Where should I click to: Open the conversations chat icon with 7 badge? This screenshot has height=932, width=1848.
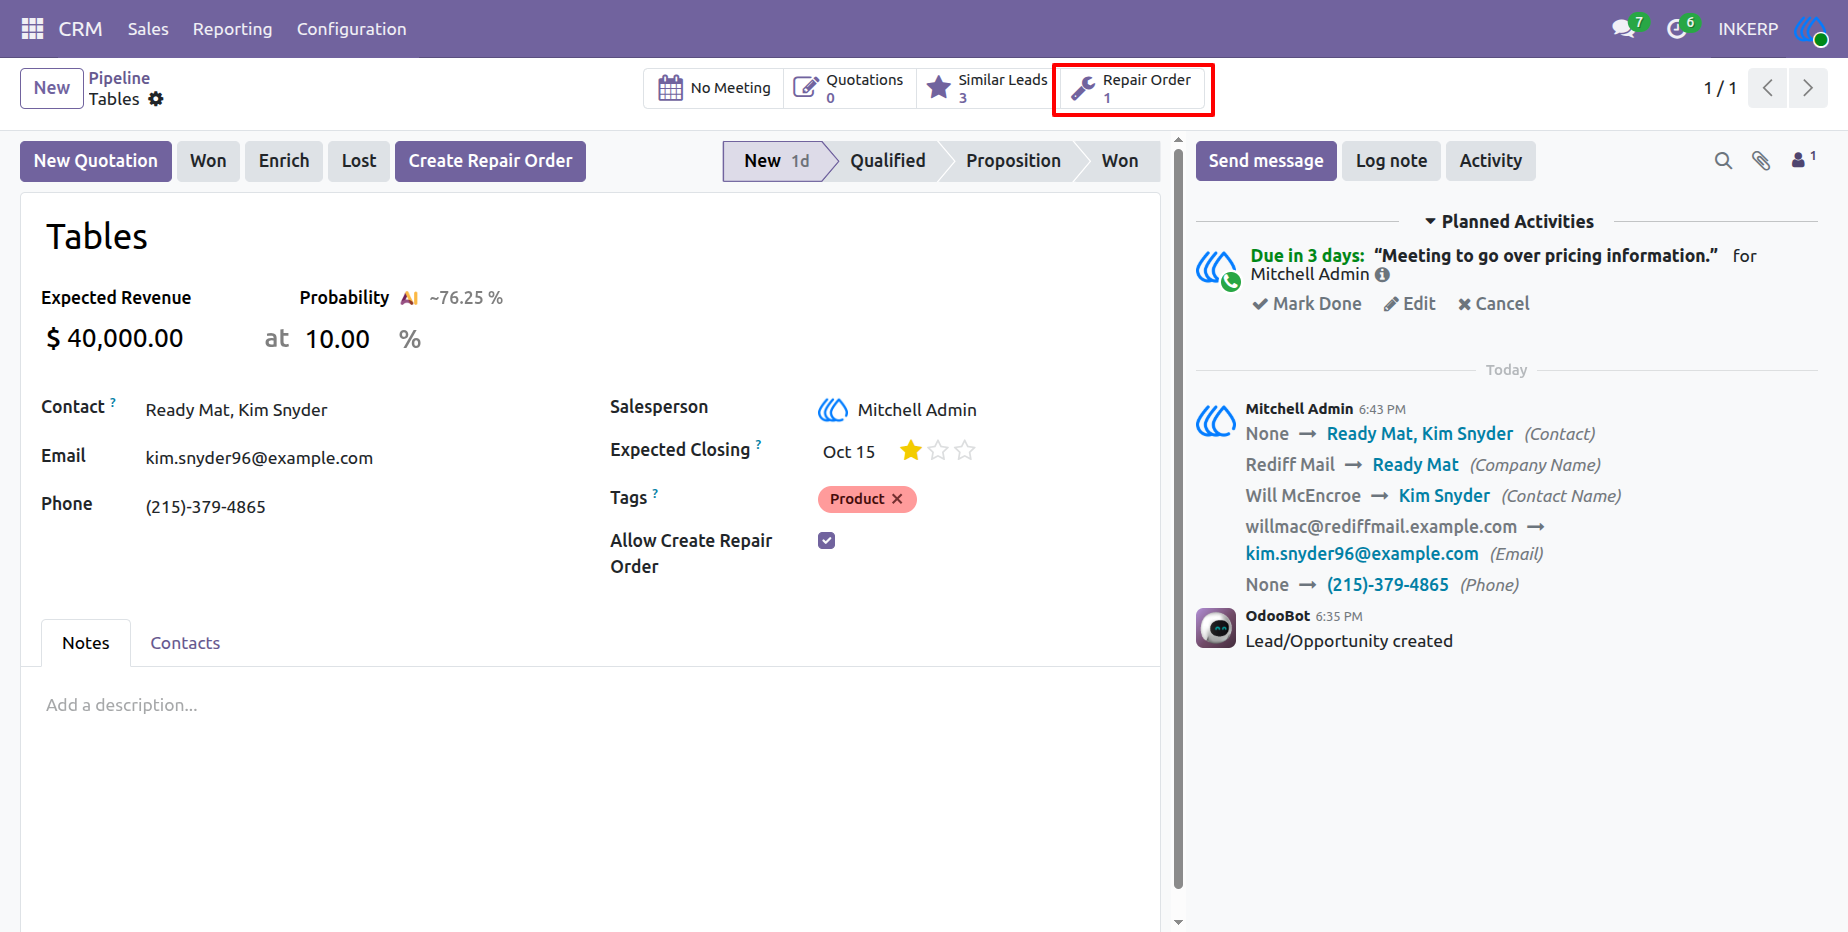pyautogui.click(x=1624, y=29)
